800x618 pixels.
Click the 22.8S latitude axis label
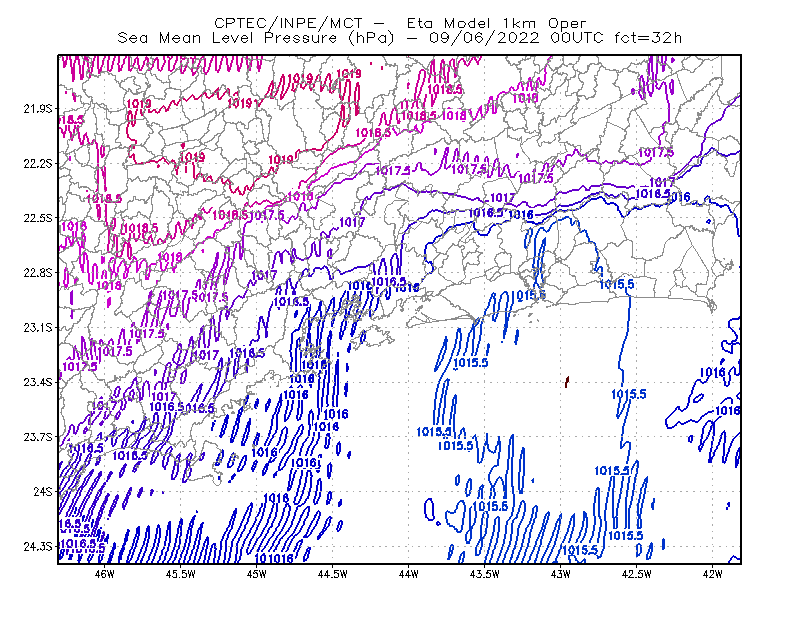pyautogui.click(x=38, y=273)
